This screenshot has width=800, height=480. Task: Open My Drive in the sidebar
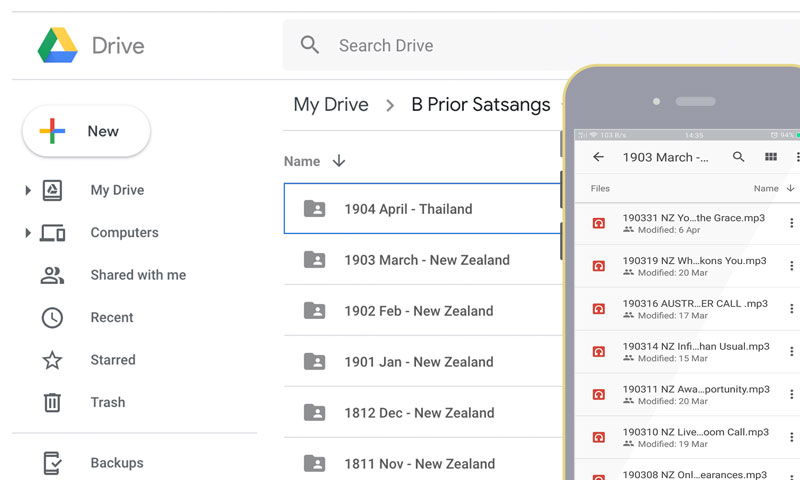(x=117, y=190)
